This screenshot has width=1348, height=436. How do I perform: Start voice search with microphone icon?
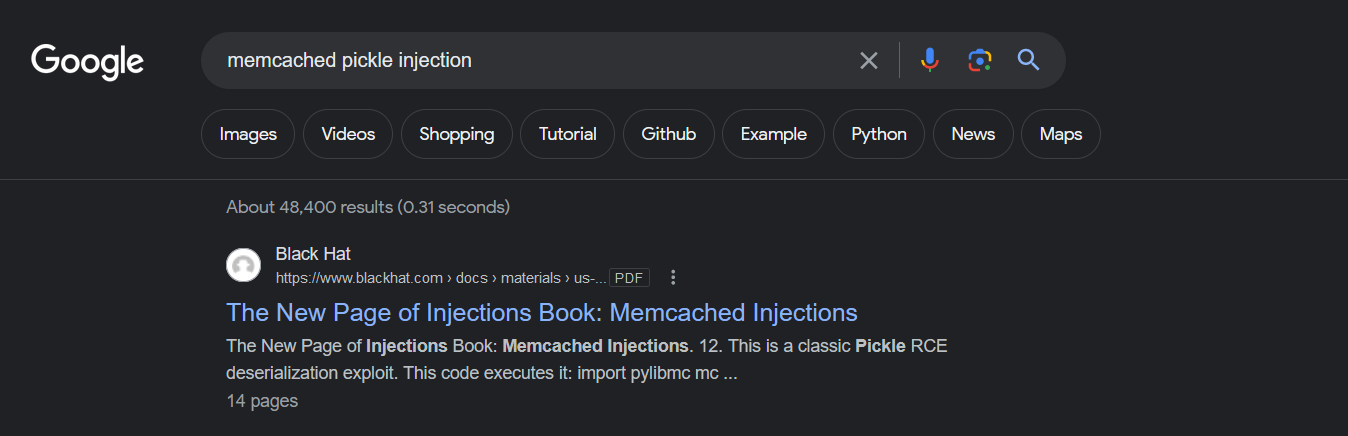[930, 61]
